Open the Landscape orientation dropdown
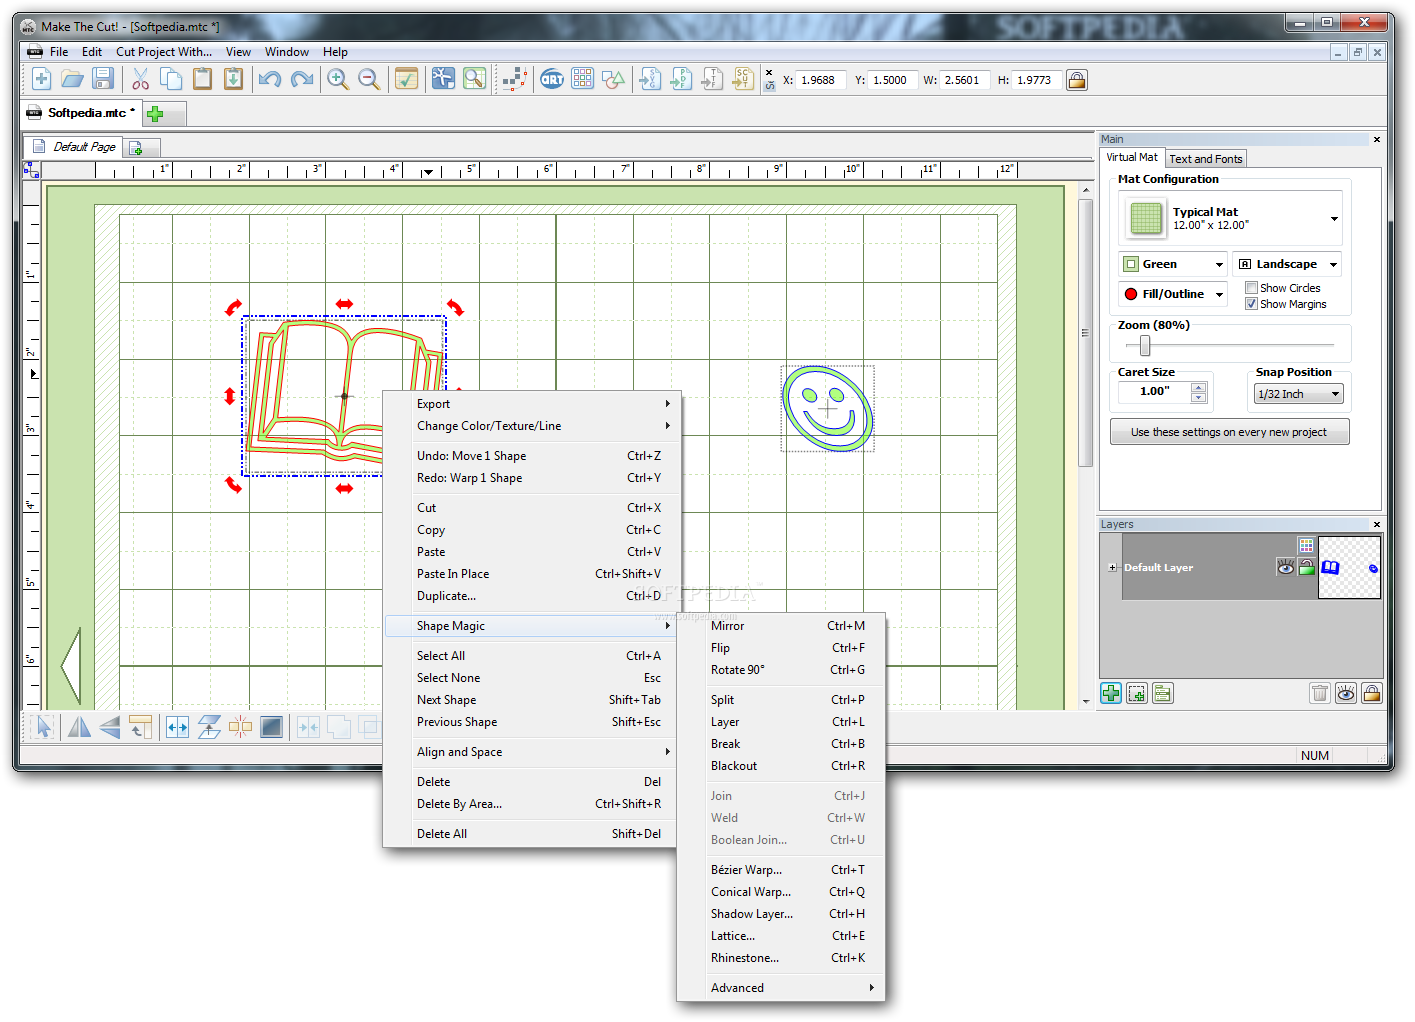1415x1022 pixels. pyautogui.click(x=1287, y=264)
